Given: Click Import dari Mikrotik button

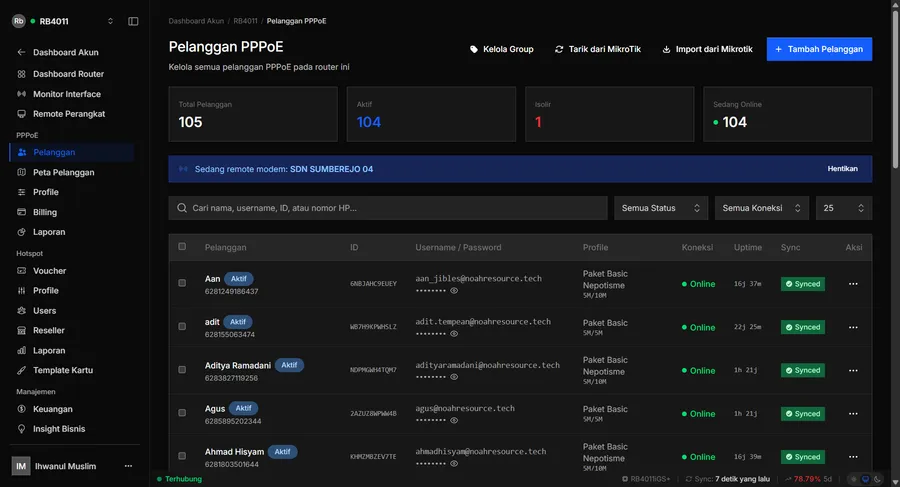Looking at the screenshot, I should tap(708, 49).
